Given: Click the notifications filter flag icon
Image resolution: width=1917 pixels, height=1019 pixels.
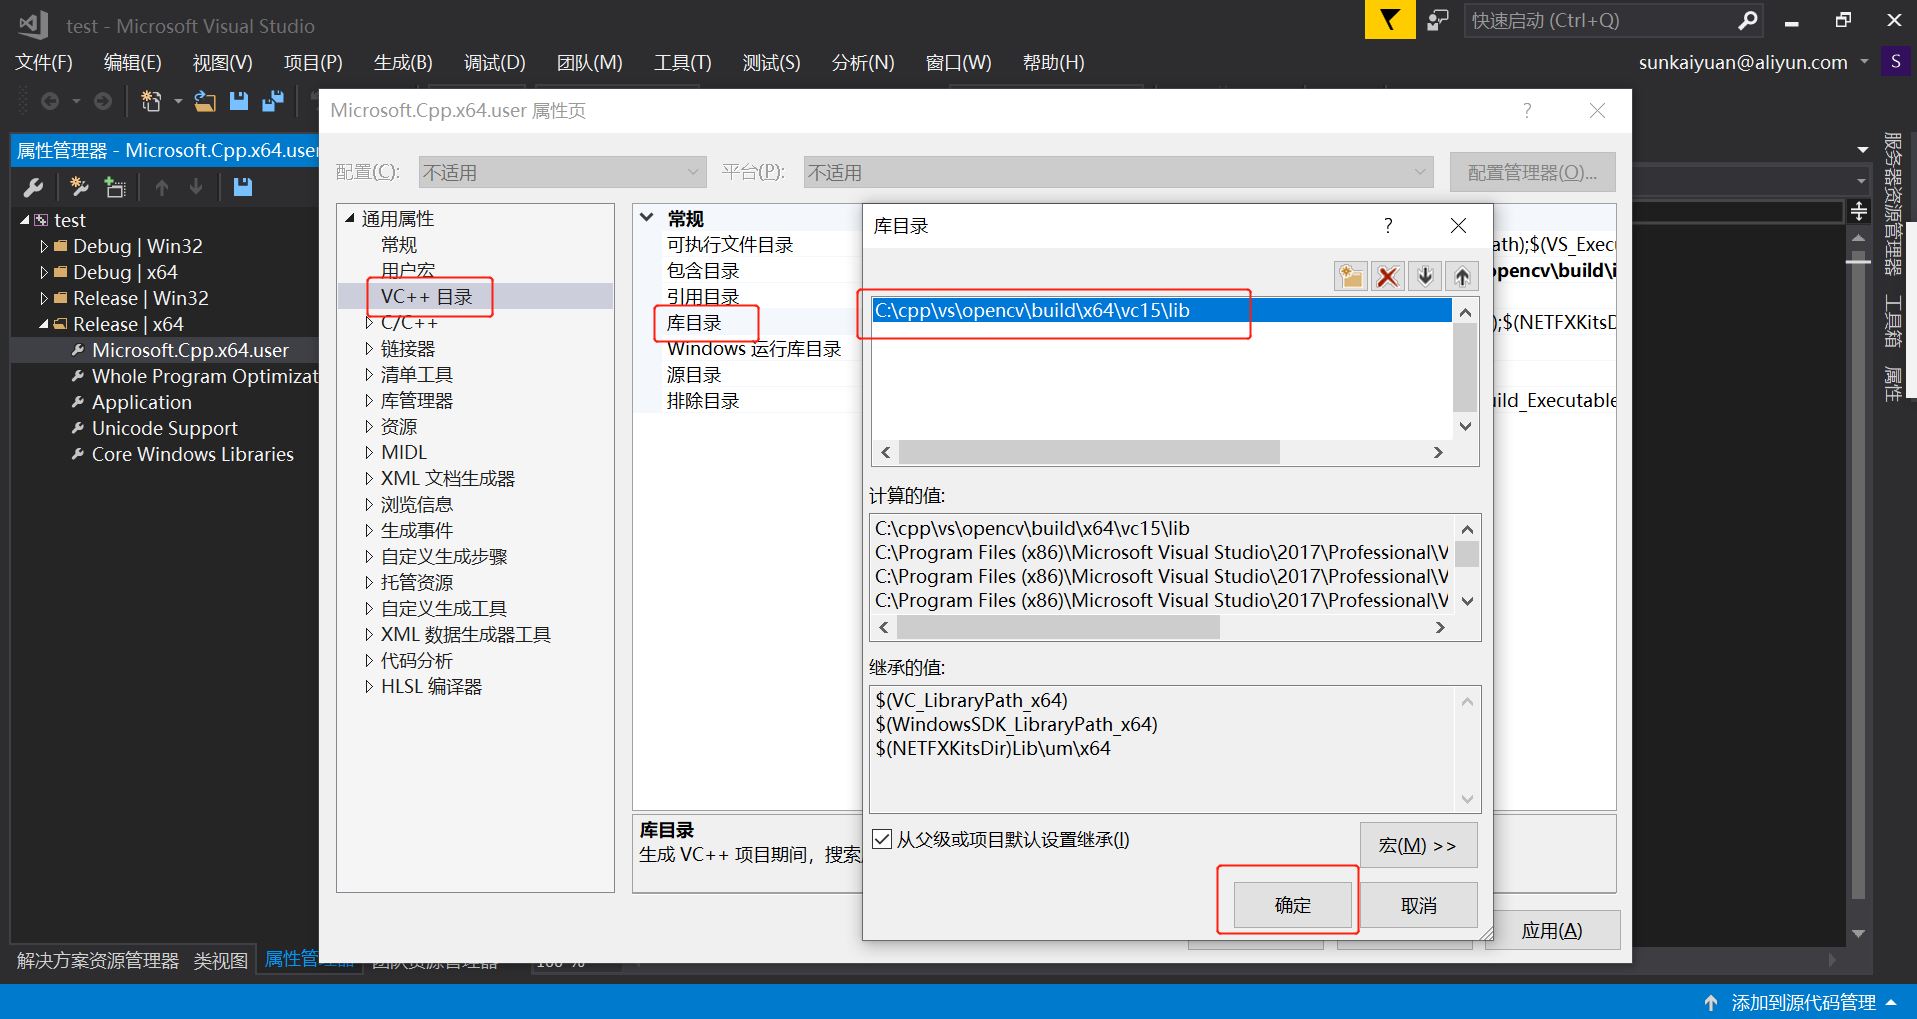Looking at the screenshot, I should click(x=1390, y=20).
